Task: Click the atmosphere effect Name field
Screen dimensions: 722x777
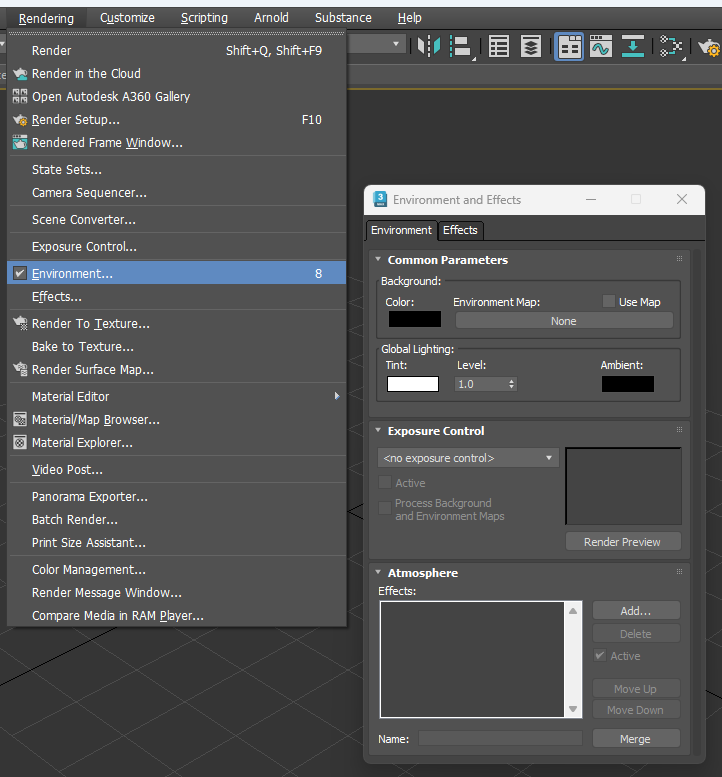Action: (x=500, y=738)
